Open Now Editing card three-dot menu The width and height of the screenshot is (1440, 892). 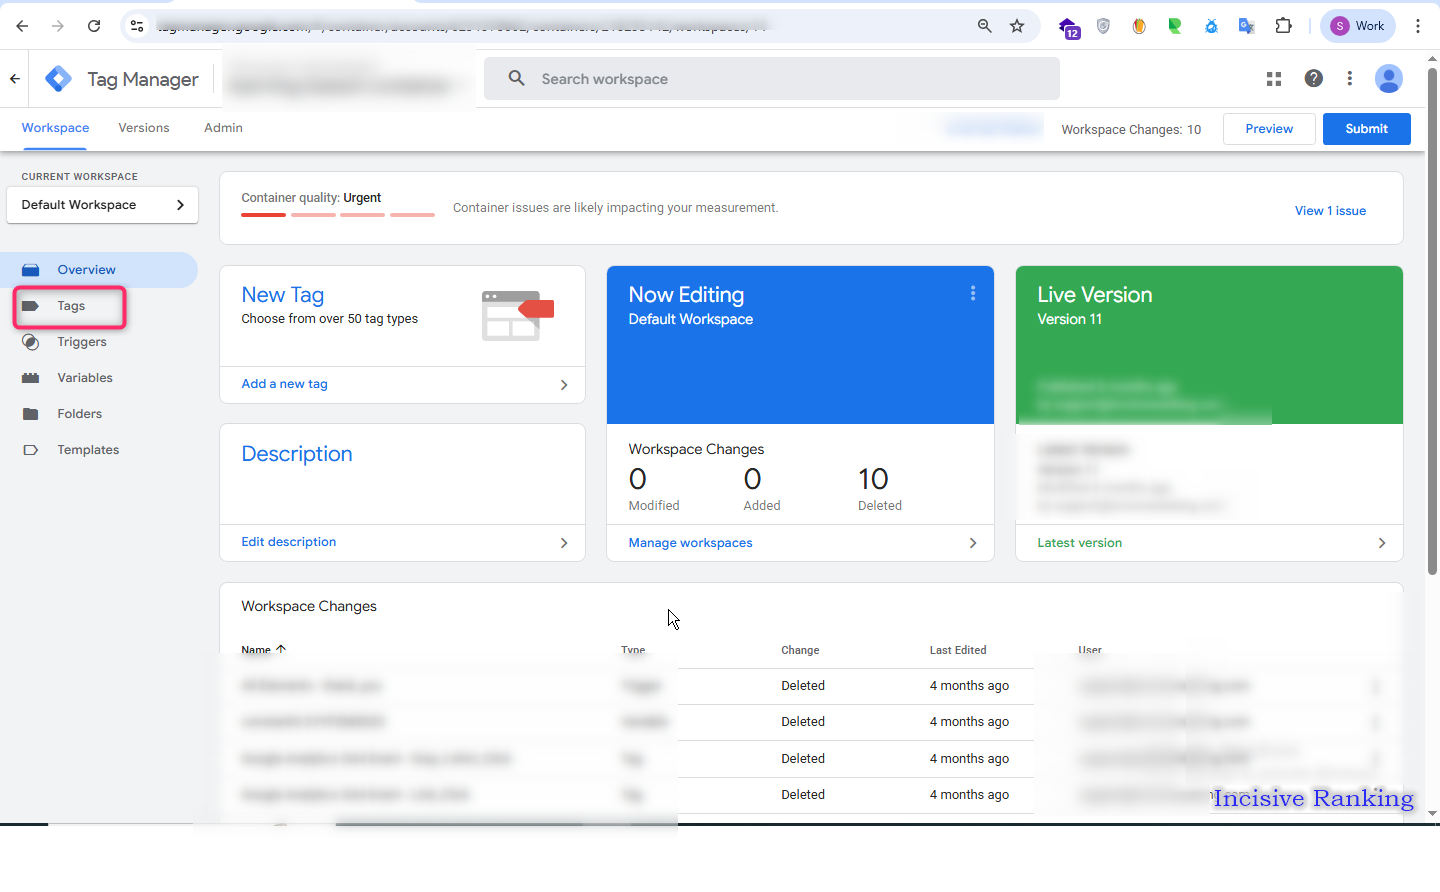(973, 293)
